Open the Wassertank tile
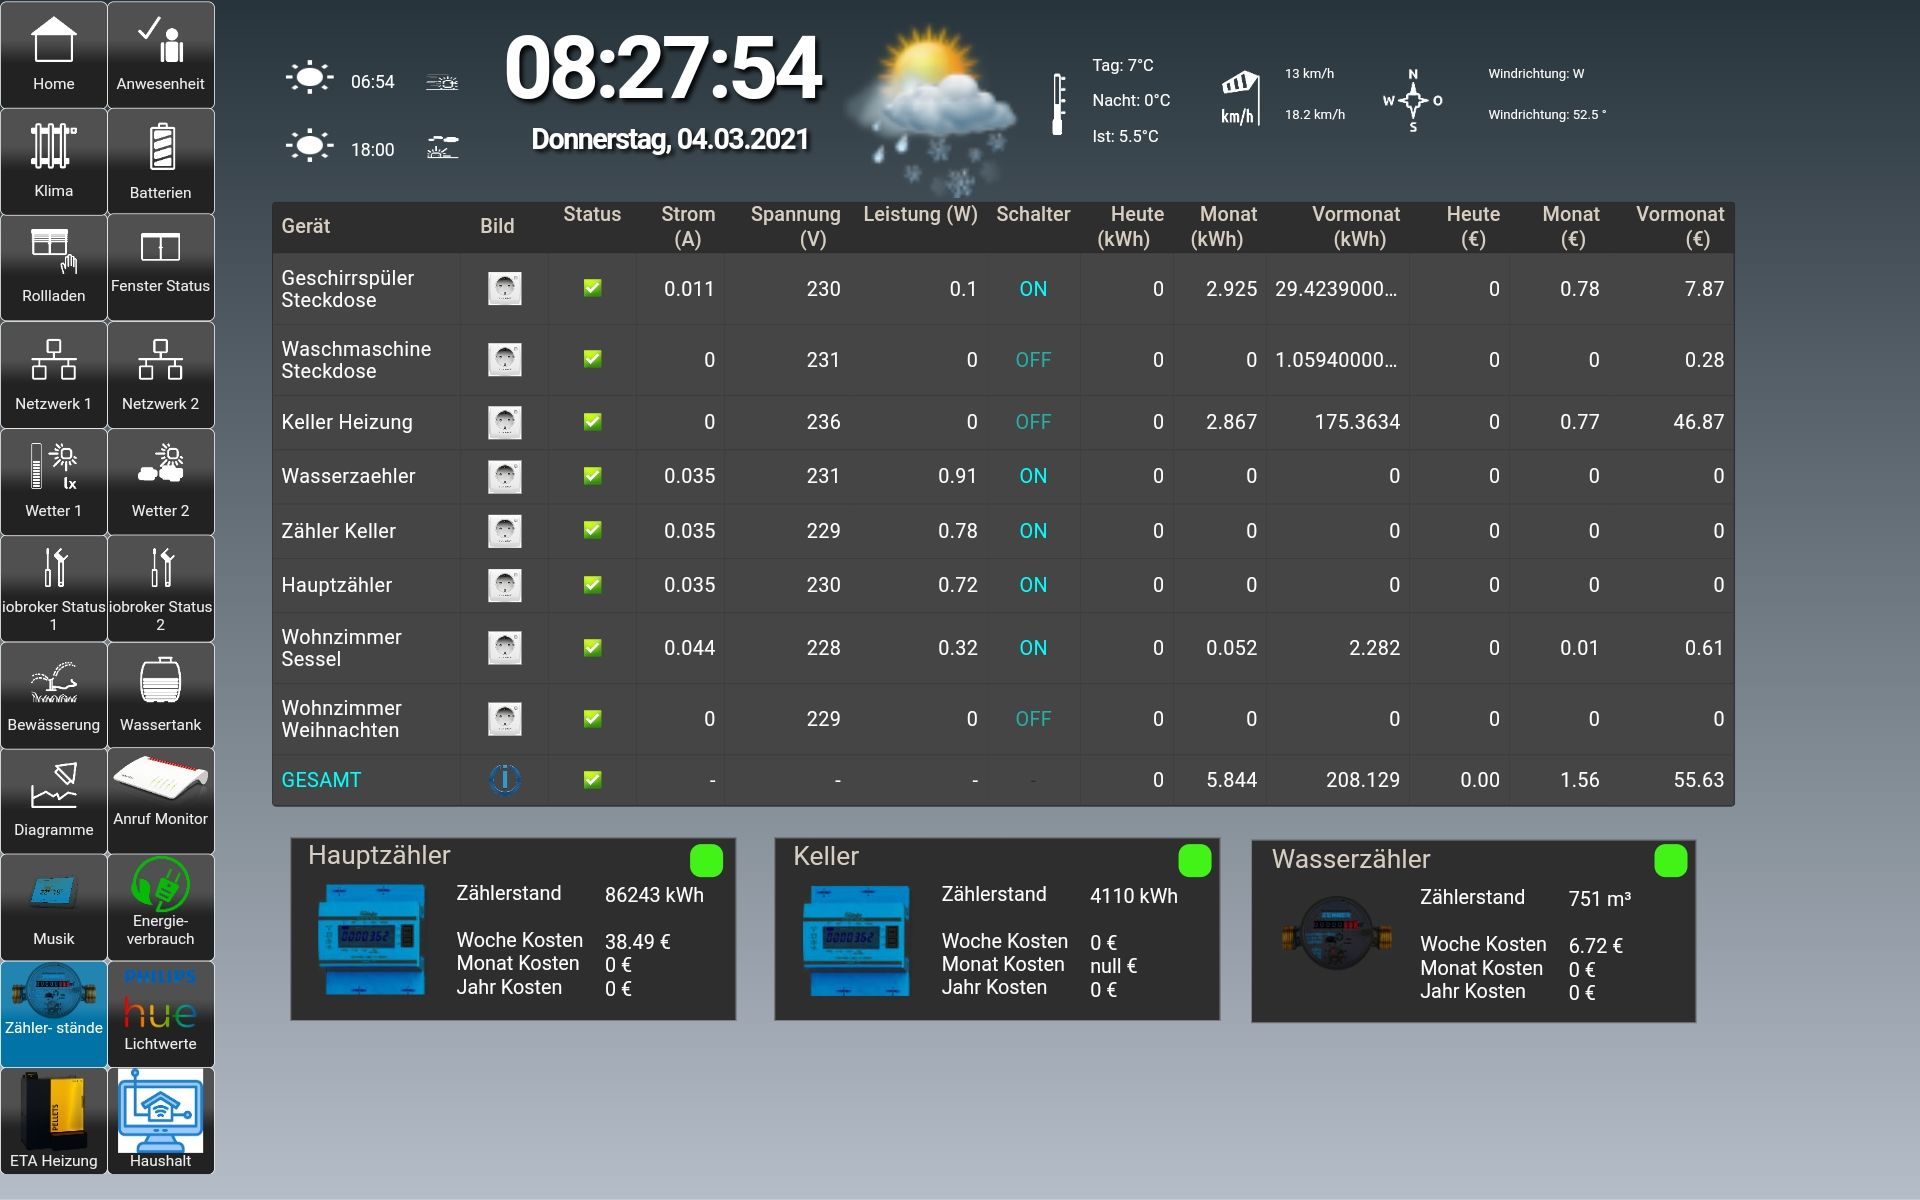 pyautogui.click(x=160, y=695)
